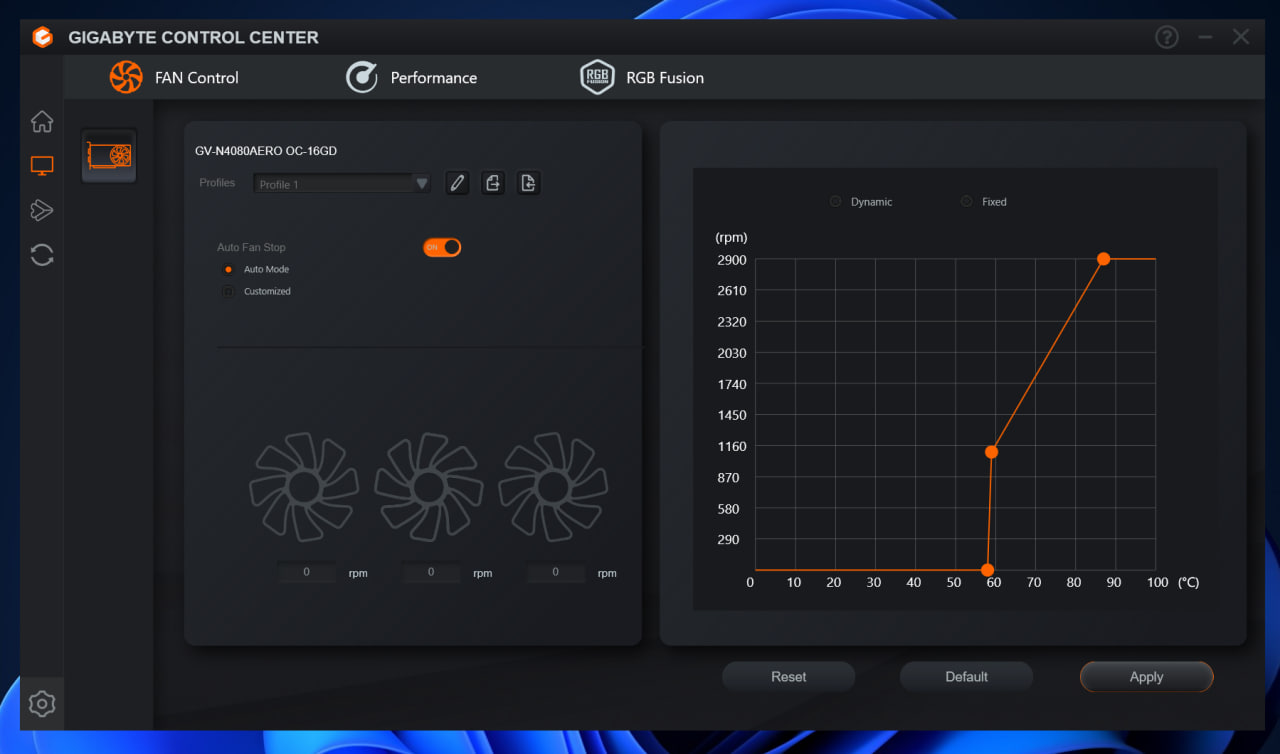Apply the fan settings
Image resolution: width=1280 pixels, height=754 pixels.
tap(1146, 677)
